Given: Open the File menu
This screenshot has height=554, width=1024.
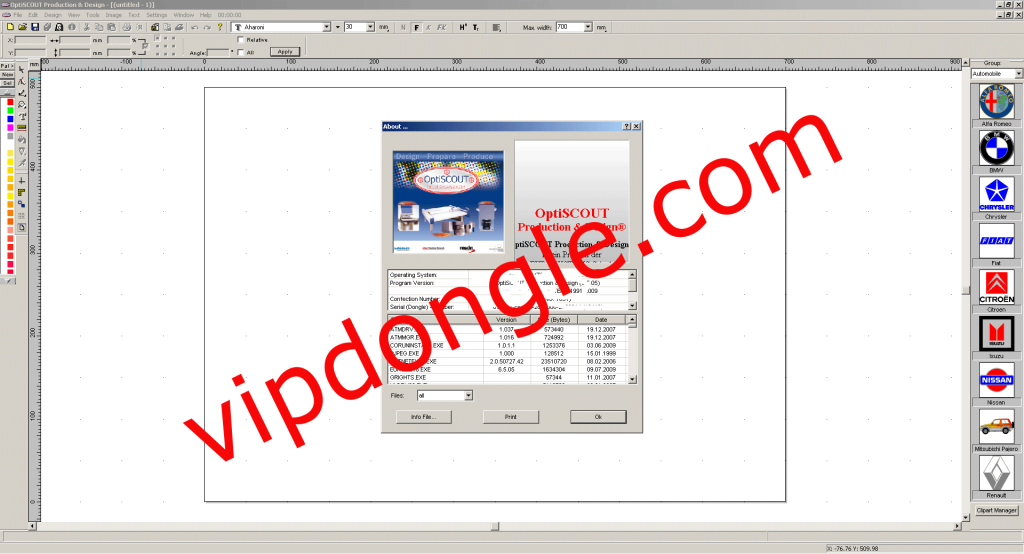Looking at the screenshot, I should click(x=17, y=14).
